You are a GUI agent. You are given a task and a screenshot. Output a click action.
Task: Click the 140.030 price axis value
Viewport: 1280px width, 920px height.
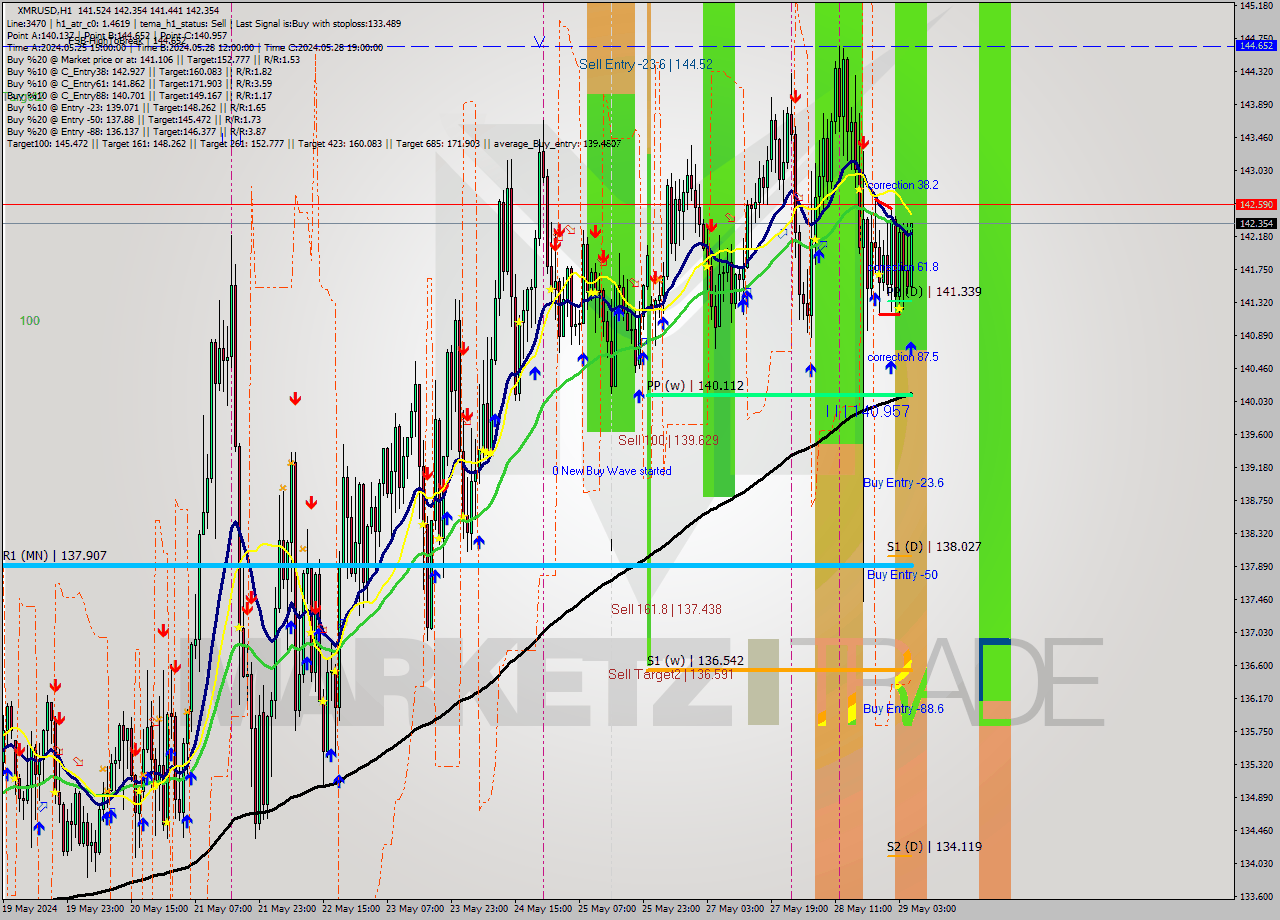tap(1256, 401)
